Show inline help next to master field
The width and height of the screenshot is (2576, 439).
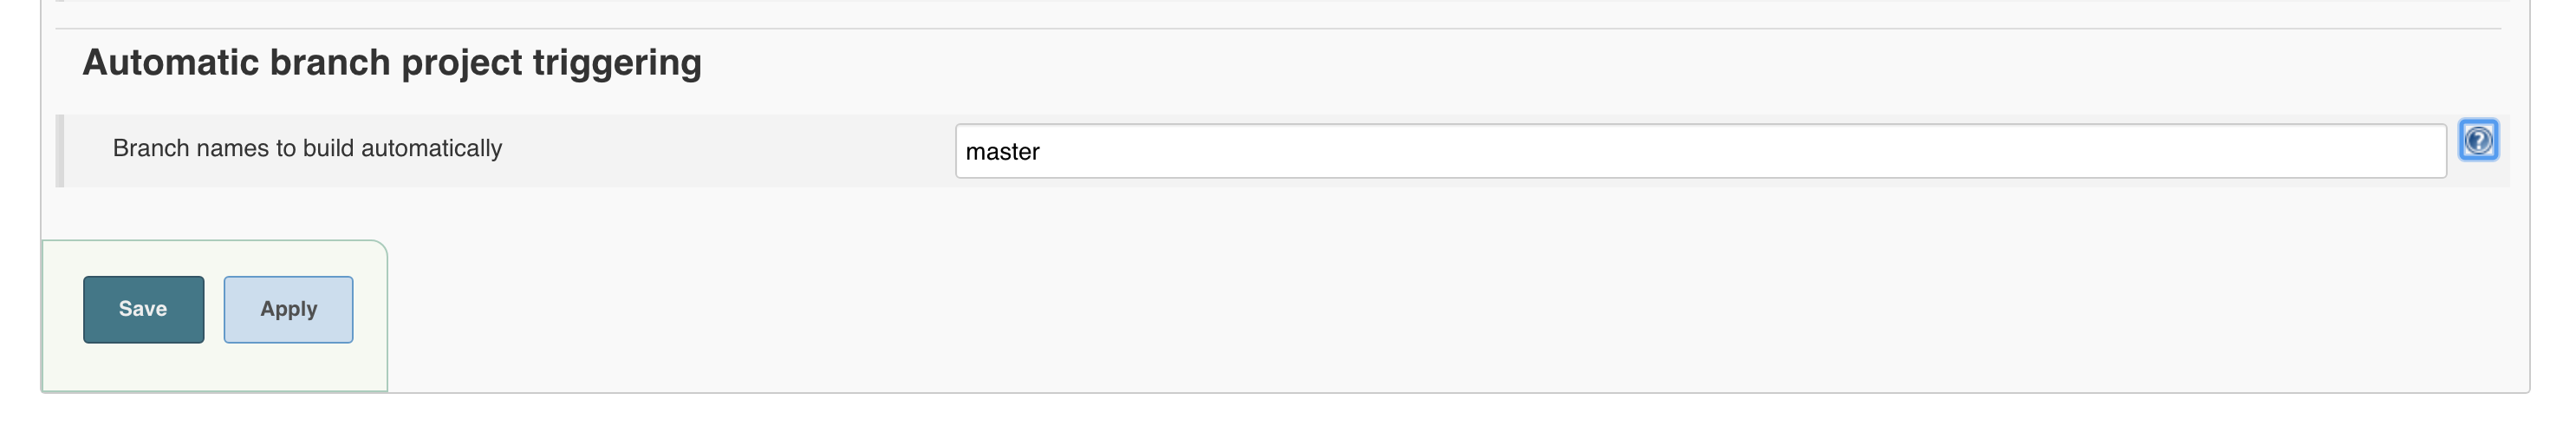(2478, 140)
